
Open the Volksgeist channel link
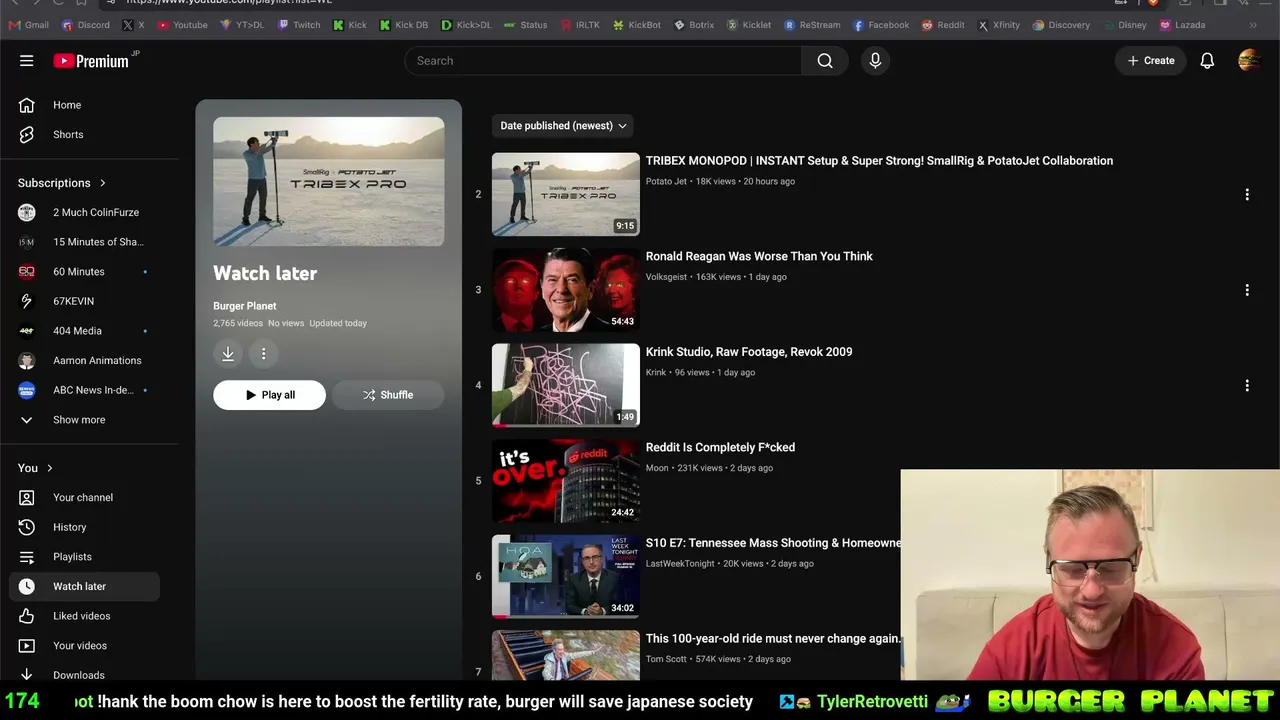[666, 277]
